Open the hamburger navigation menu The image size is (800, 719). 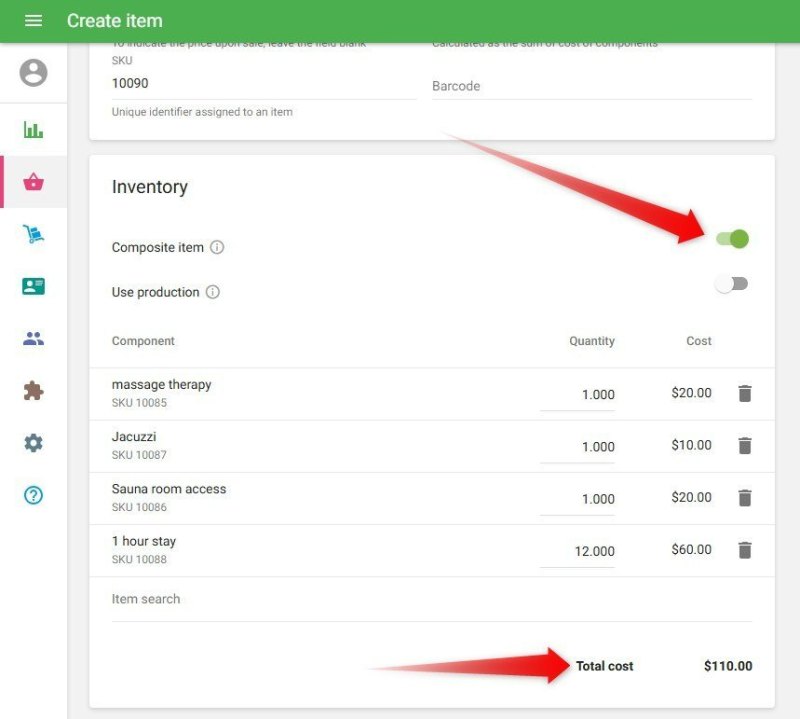(33, 21)
